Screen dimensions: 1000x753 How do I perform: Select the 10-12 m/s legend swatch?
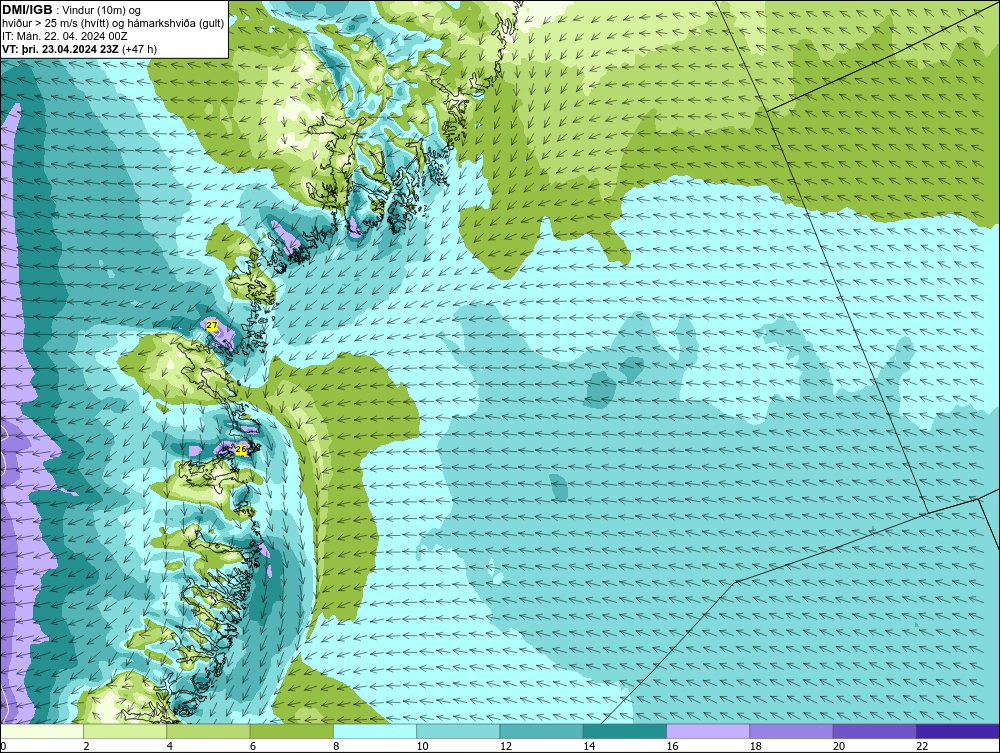[458, 731]
